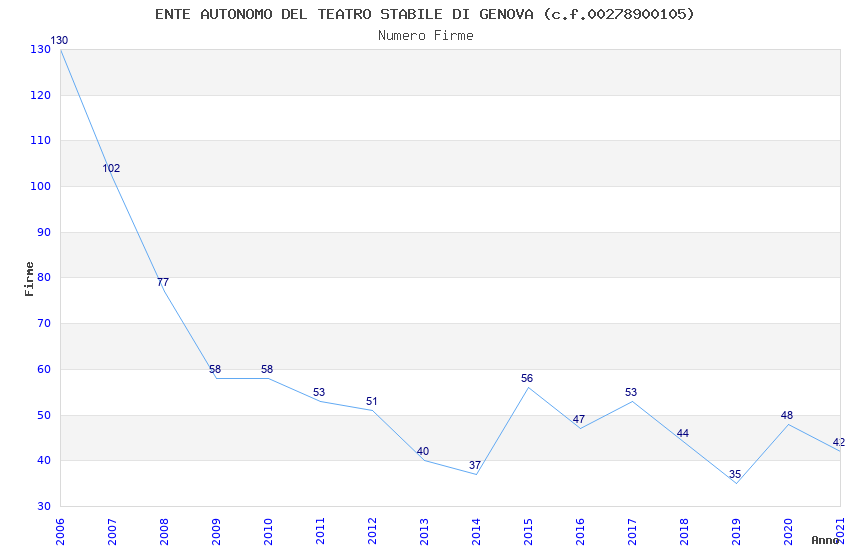Click the subtitle Numero Firme

pyautogui.click(x=426, y=35)
